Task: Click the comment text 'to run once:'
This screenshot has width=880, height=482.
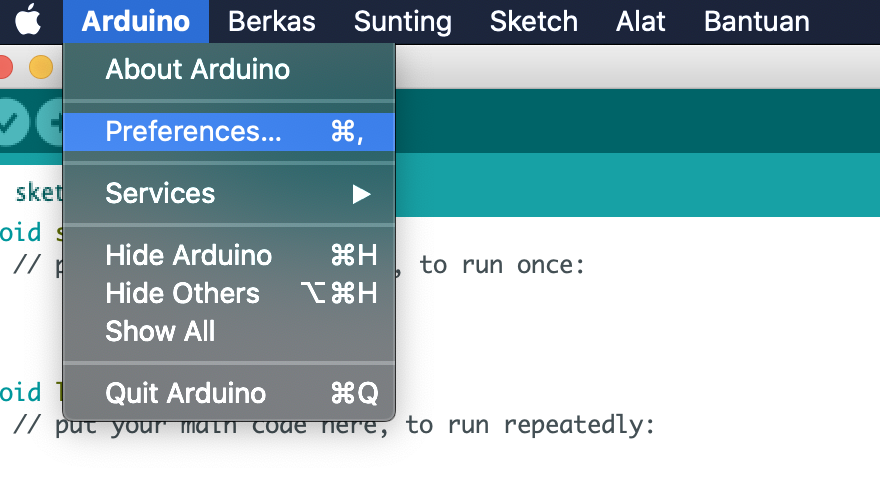Action: coord(502,264)
